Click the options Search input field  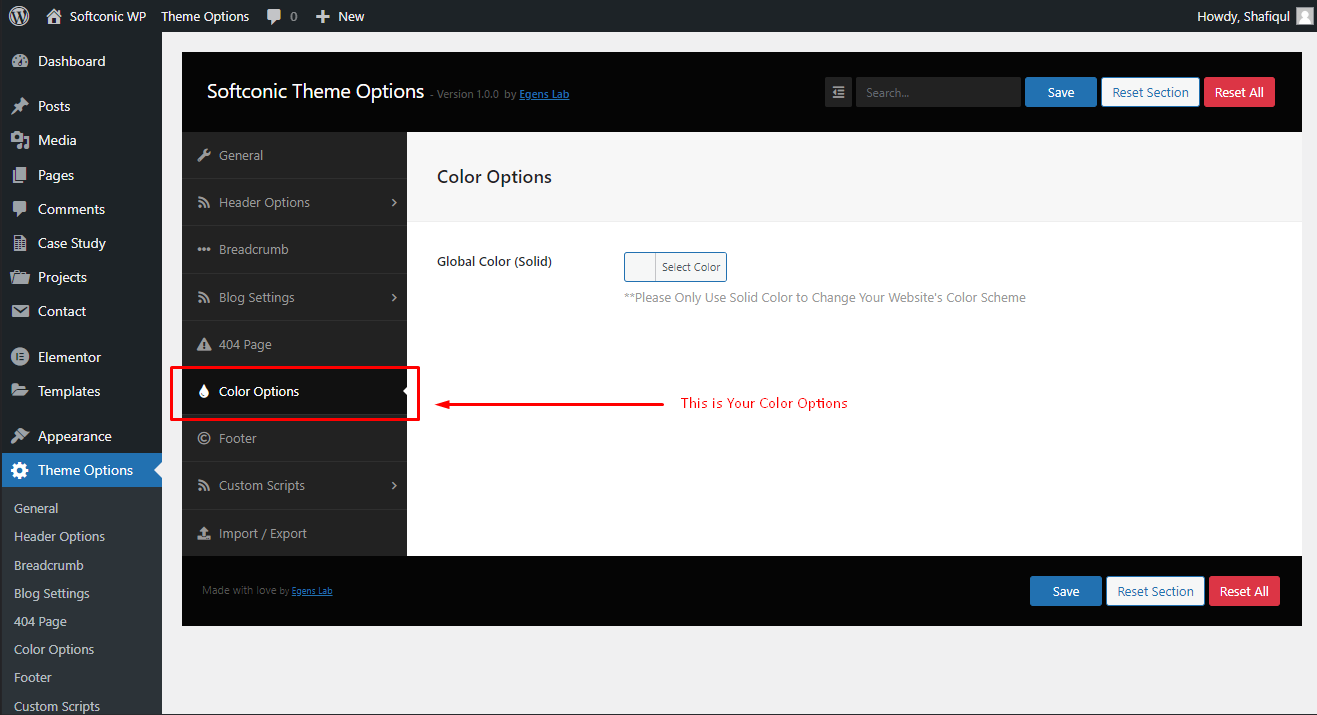pos(938,92)
